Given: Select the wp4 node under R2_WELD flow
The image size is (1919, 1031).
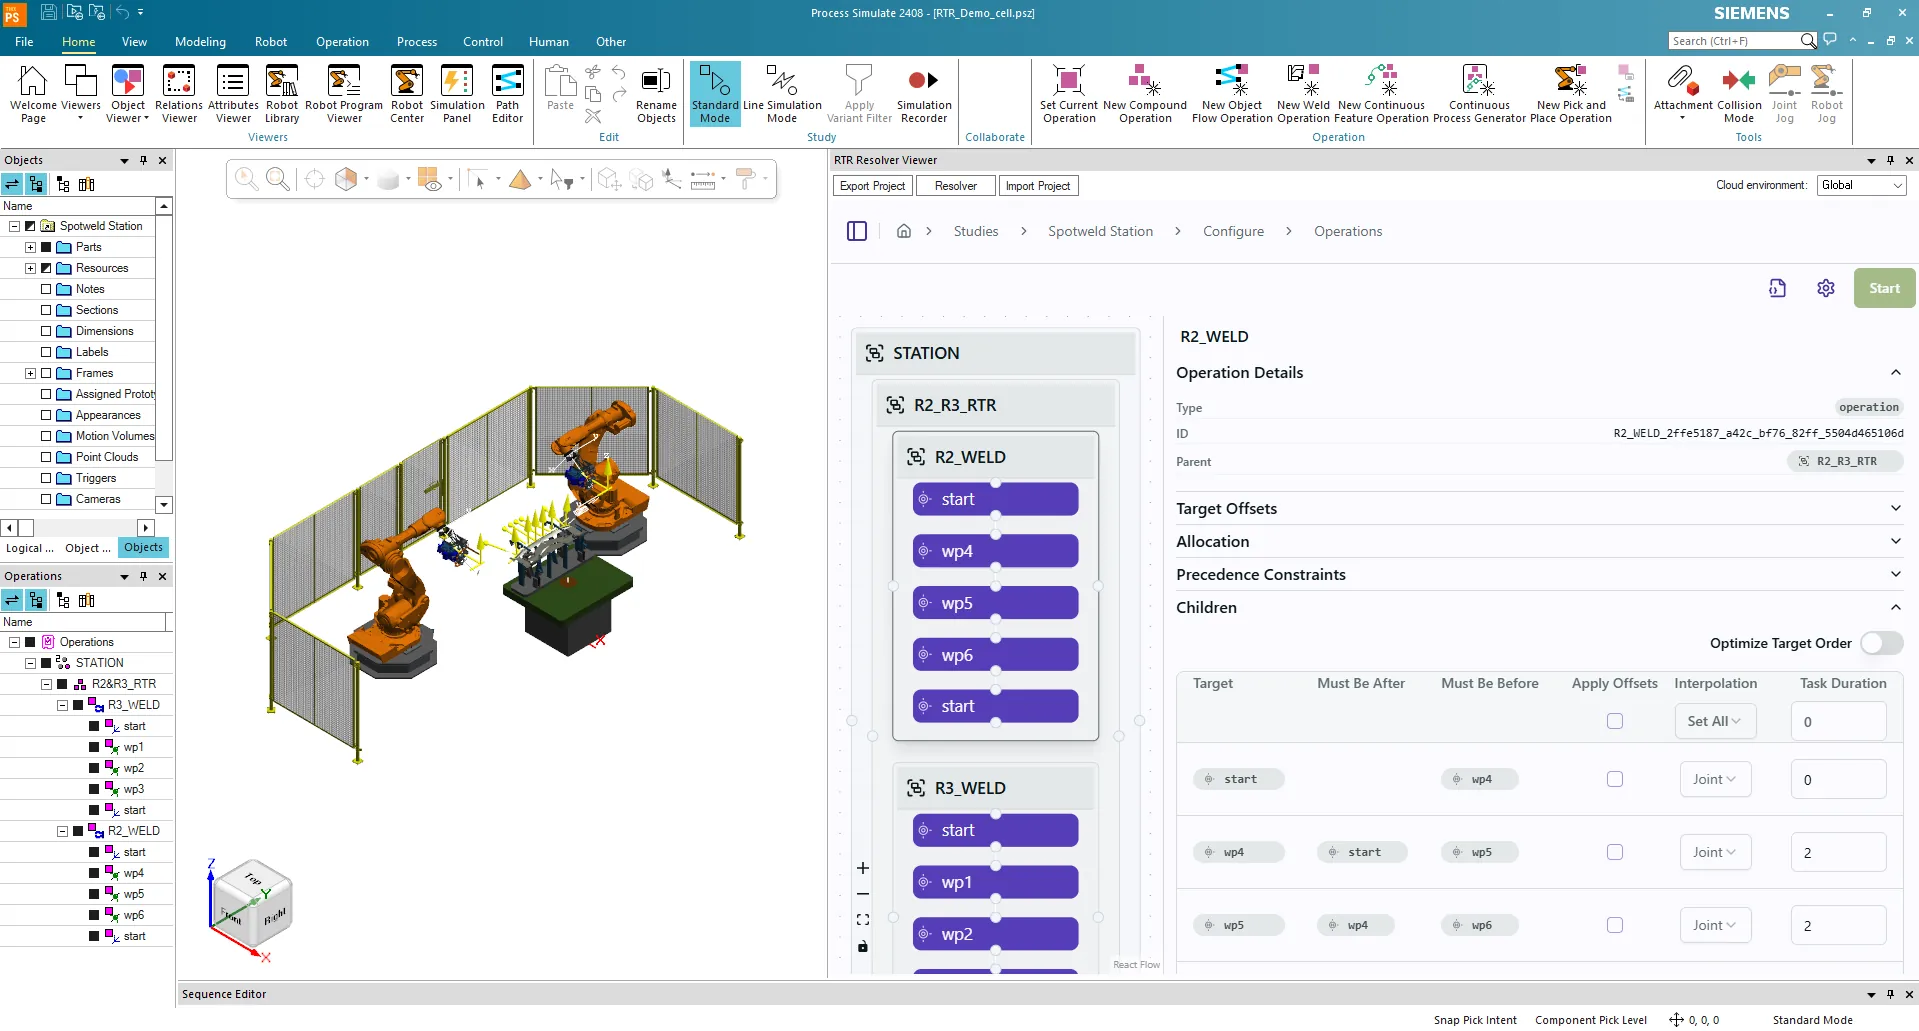Looking at the screenshot, I should [995, 551].
